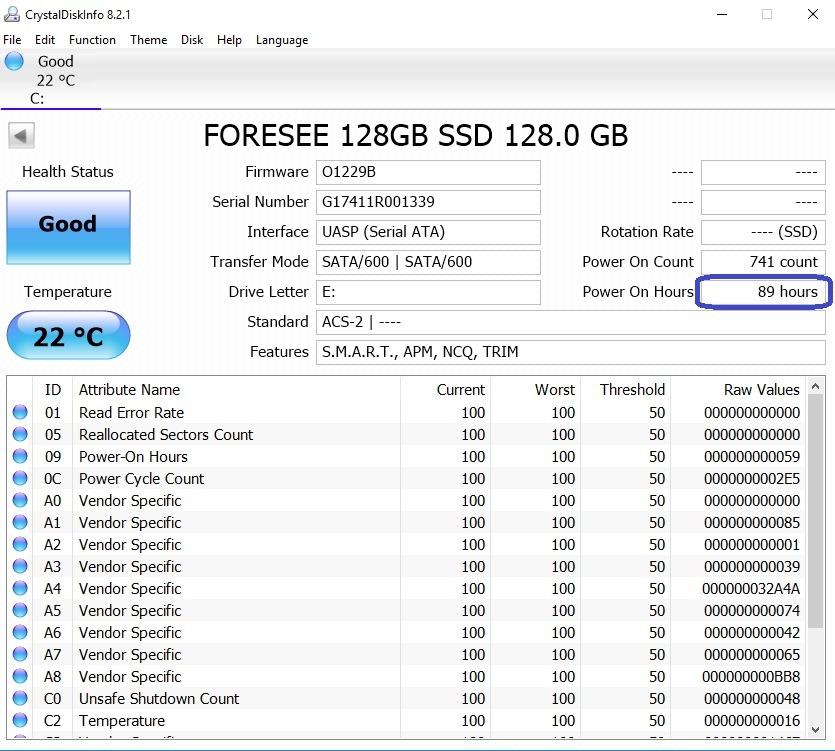
Task: Click the attribute list scrollbar thumb
Action: pyautogui.click(x=815, y=511)
